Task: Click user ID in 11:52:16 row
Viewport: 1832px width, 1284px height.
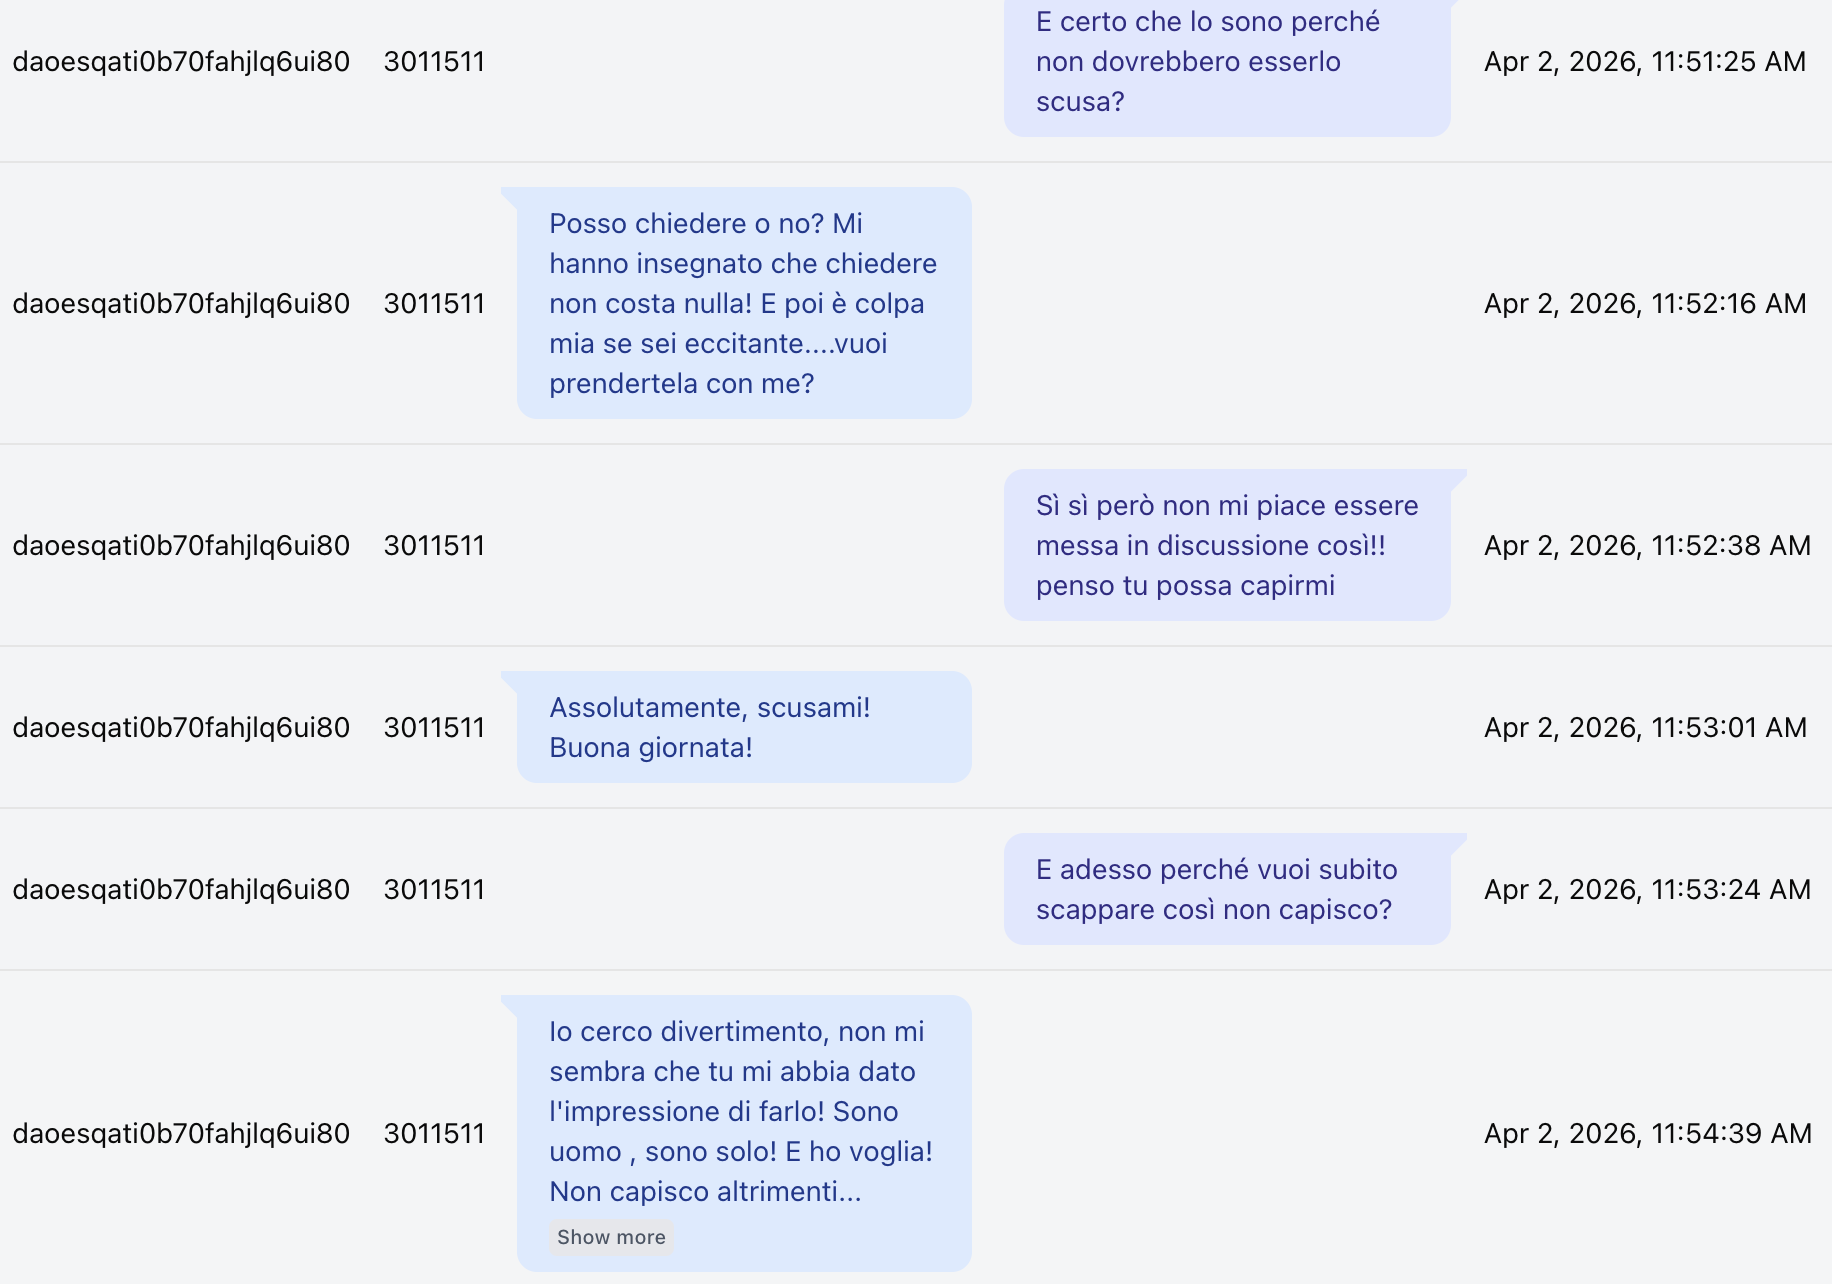Action: click(x=181, y=303)
